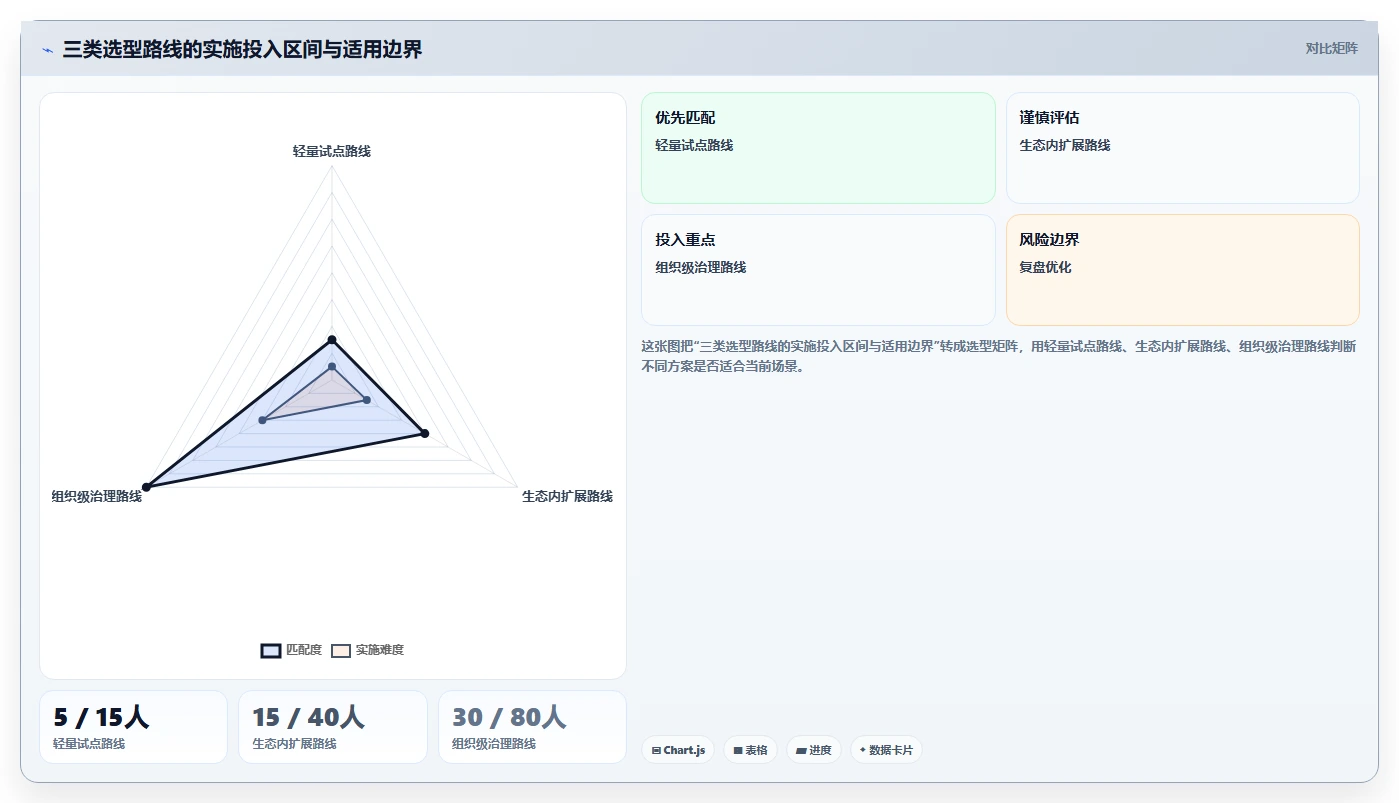Click the title 三类选型路线的实施投入区间与适用边界

pyautogui.click(x=242, y=49)
